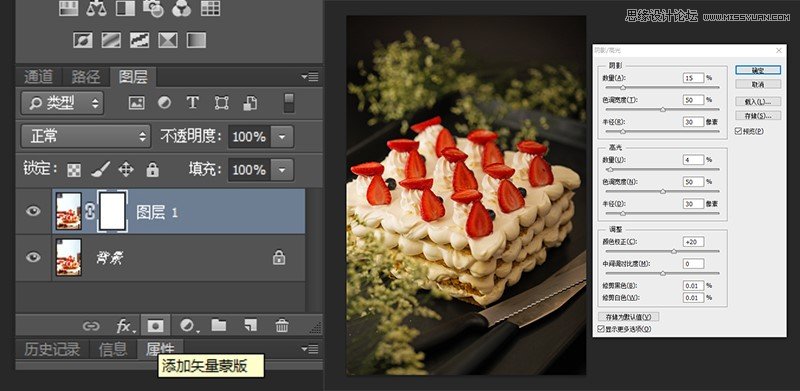Screen dimensions: 800x391
Task: Filter layers by type (T) icon
Action: point(192,103)
